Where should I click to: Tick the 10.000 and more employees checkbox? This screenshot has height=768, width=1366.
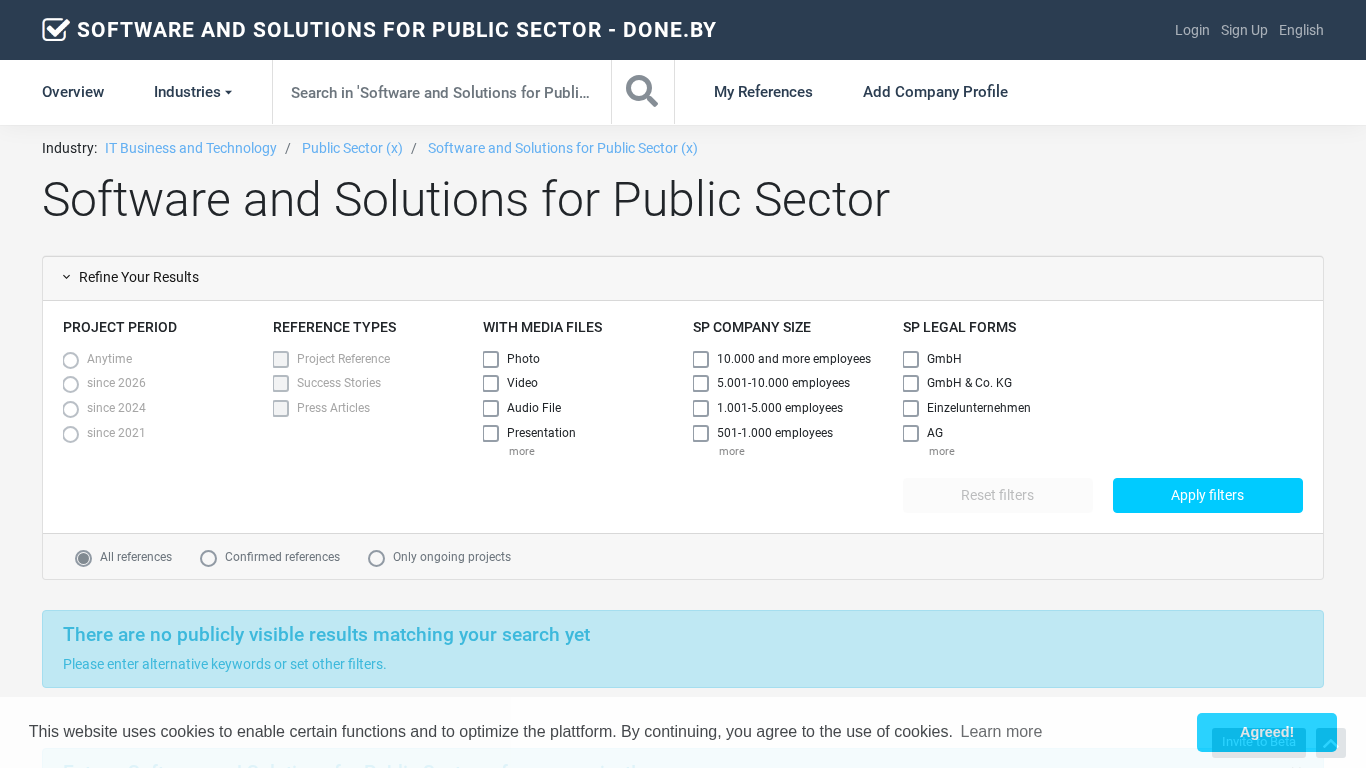[701, 359]
